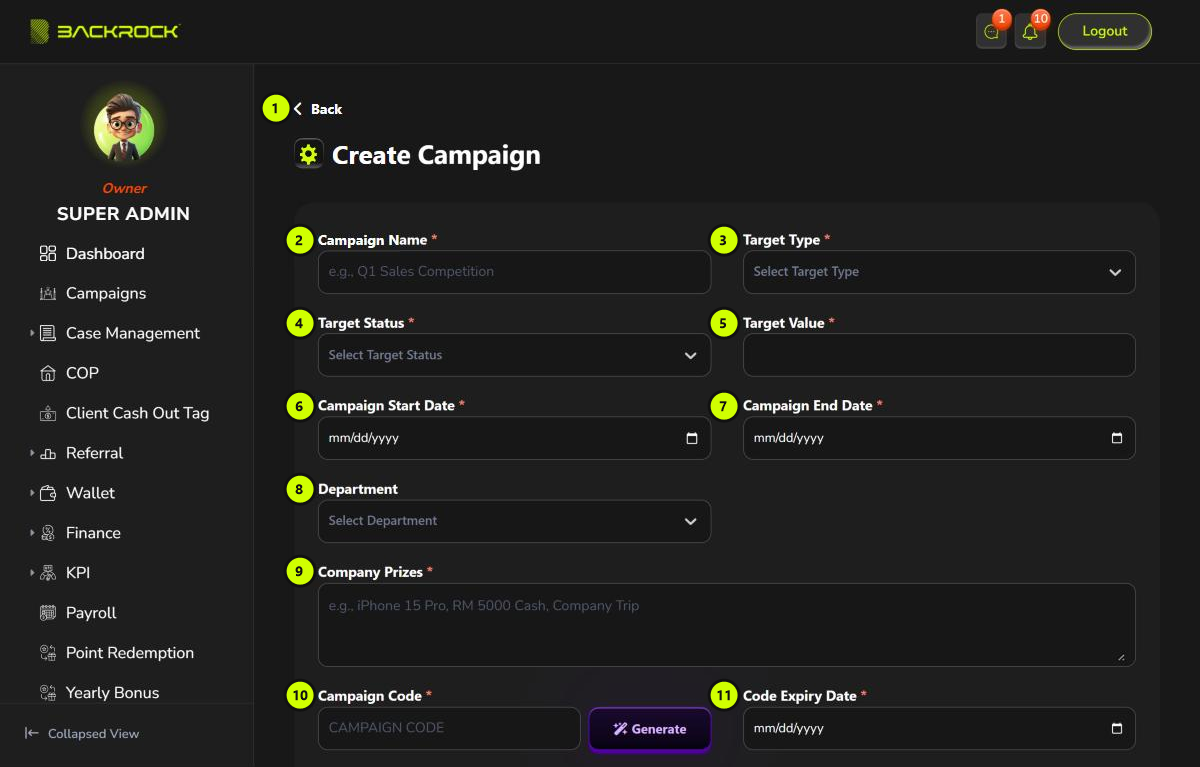Click the back chevron arrow
Image resolution: width=1200 pixels, height=767 pixels.
tap(298, 109)
